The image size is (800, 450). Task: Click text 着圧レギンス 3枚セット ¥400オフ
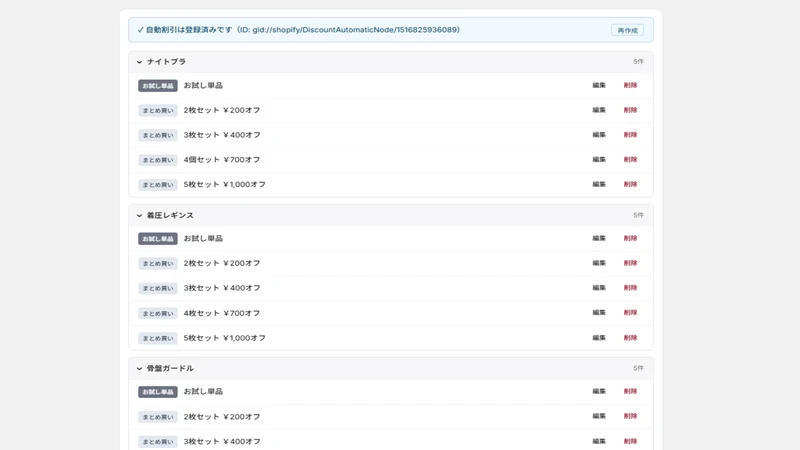[x=222, y=288]
